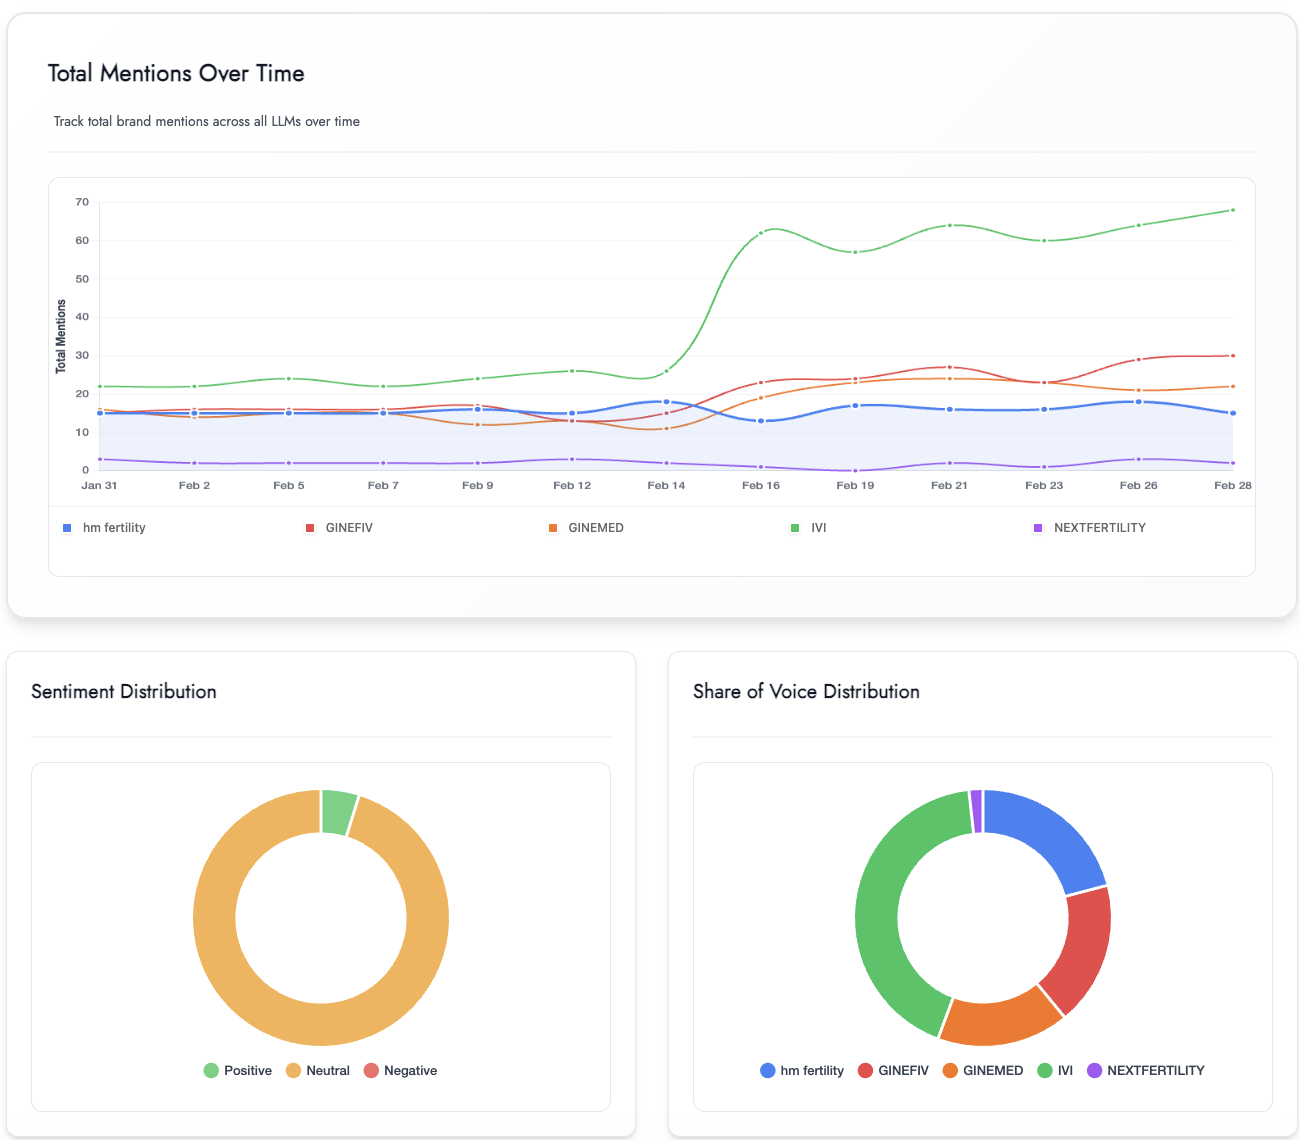
Task: Toggle IVI series in line chart legend
Action: pos(809,528)
